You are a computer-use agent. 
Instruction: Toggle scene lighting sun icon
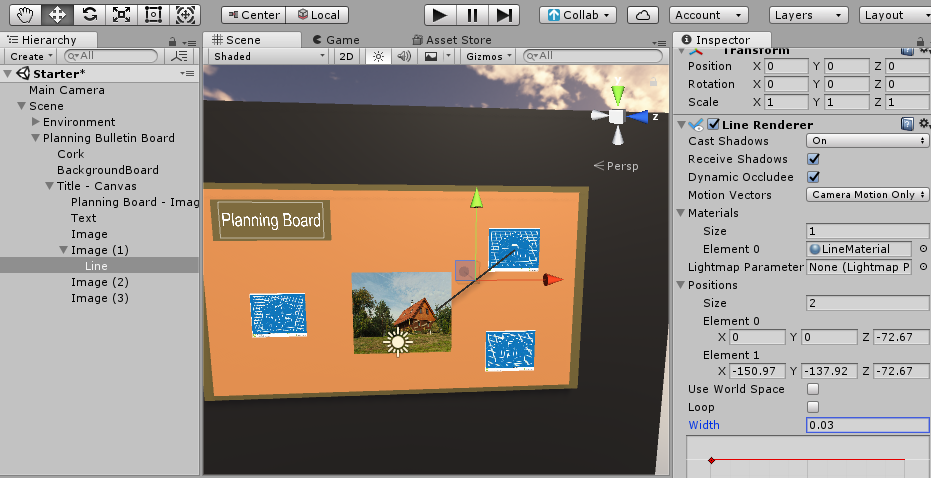[x=378, y=57]
